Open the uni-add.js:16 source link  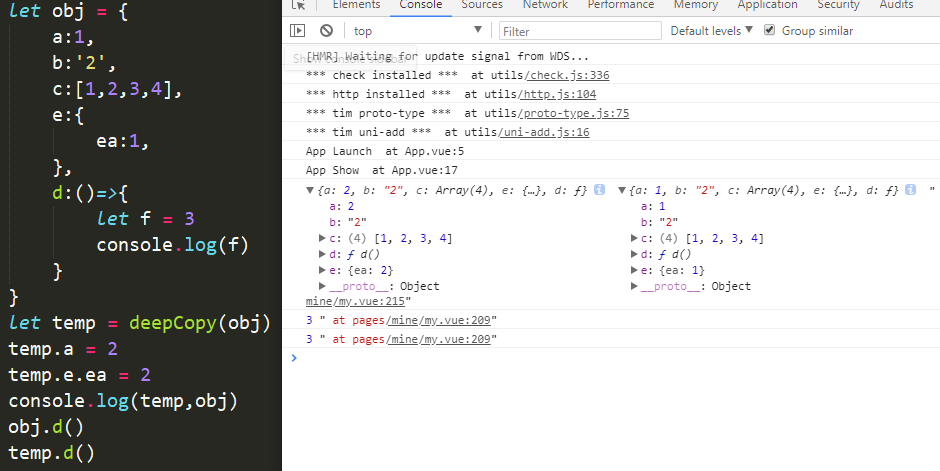click(544, 132)
